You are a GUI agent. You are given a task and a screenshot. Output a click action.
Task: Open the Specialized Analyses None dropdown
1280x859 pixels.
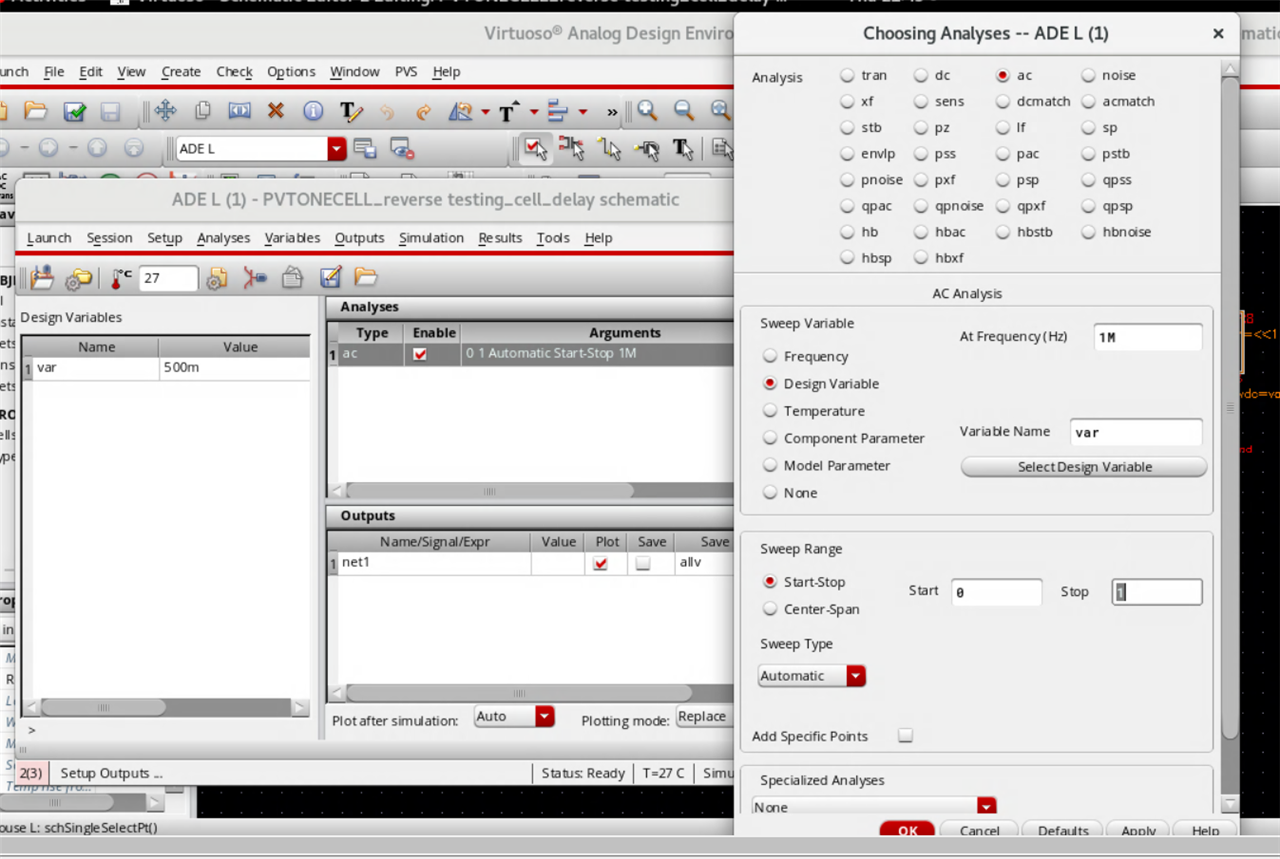click(987, 806)
